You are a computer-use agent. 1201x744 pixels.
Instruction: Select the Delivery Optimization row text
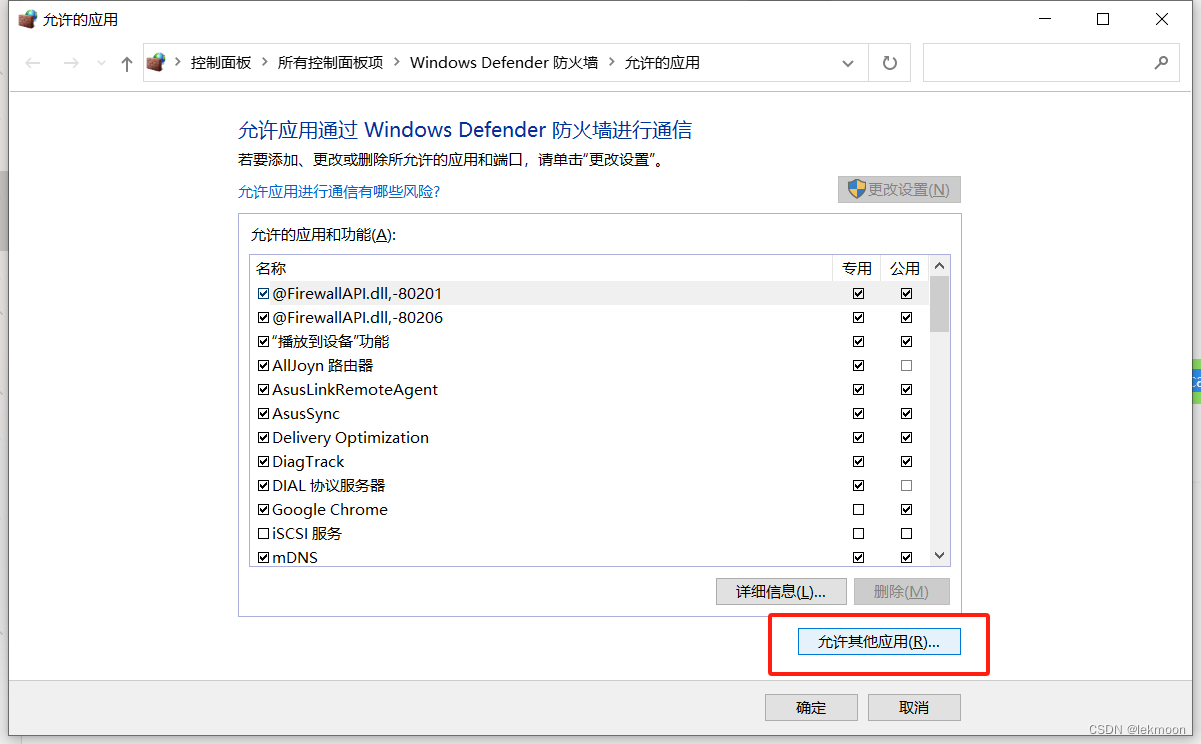click(350, 438)
